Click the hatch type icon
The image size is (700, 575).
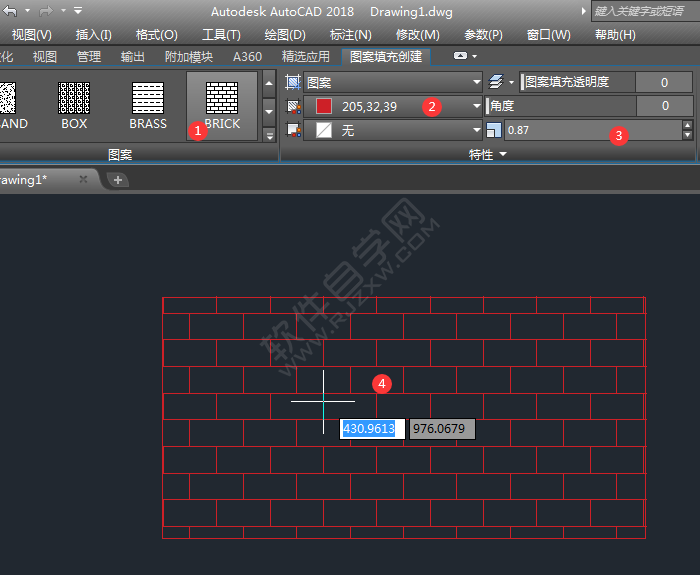coord(293,83)
